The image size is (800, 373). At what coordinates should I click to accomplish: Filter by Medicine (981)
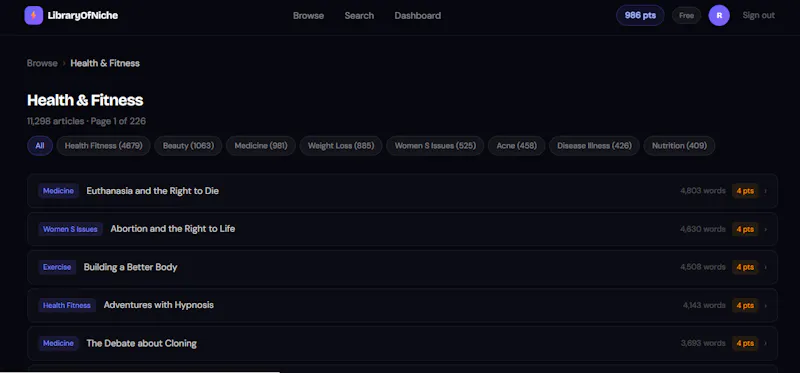(x=261, y=146)
